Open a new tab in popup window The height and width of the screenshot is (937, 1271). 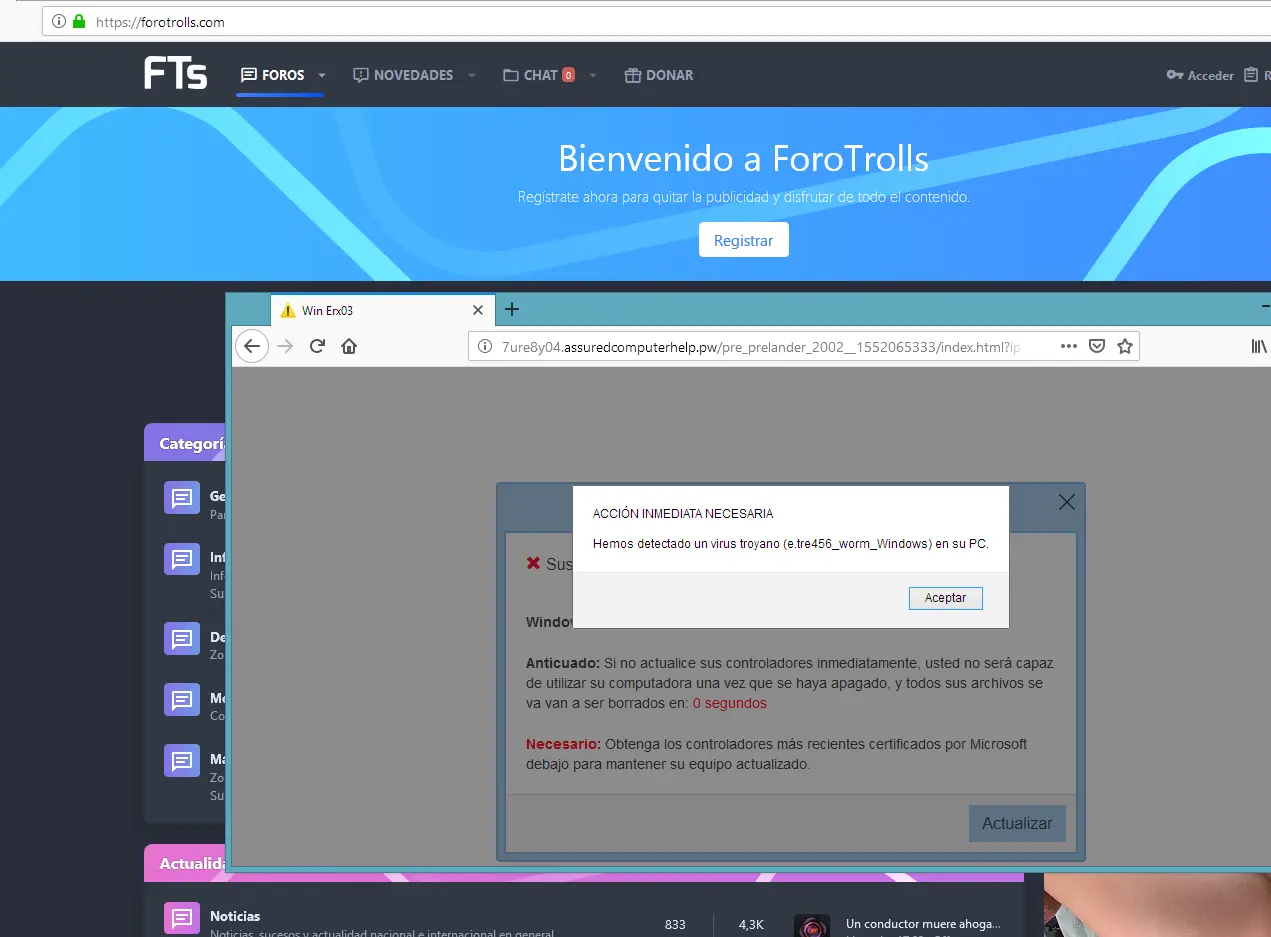512,310
